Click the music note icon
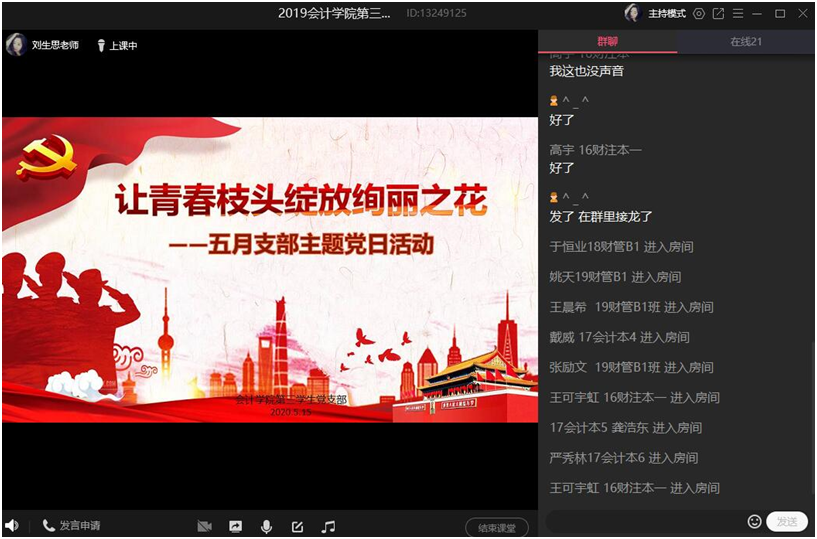817x539 pixels. [328, 526]
